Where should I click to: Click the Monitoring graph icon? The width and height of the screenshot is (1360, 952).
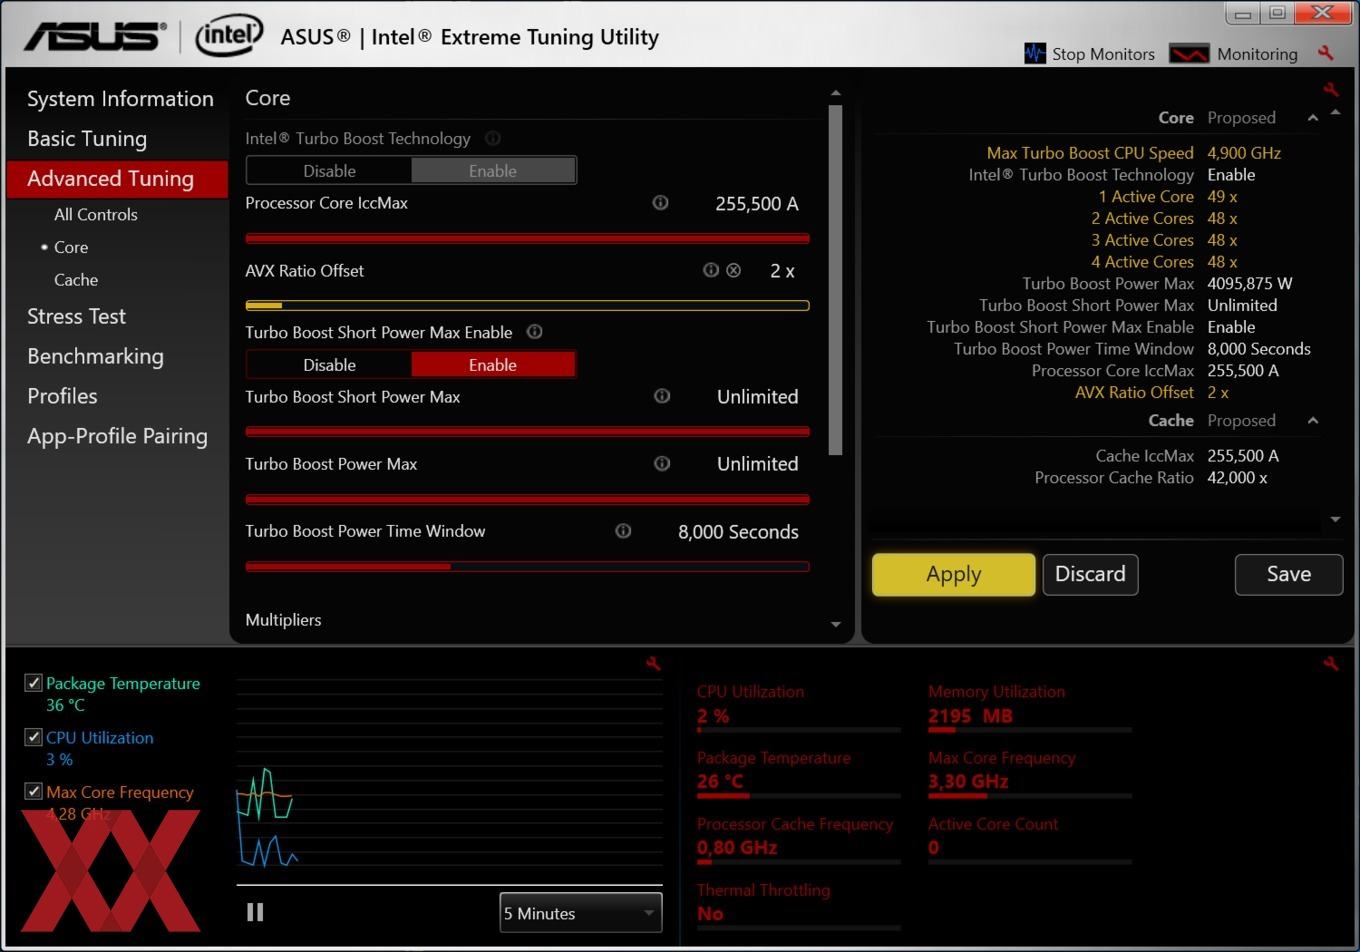tap(1189, 54)
